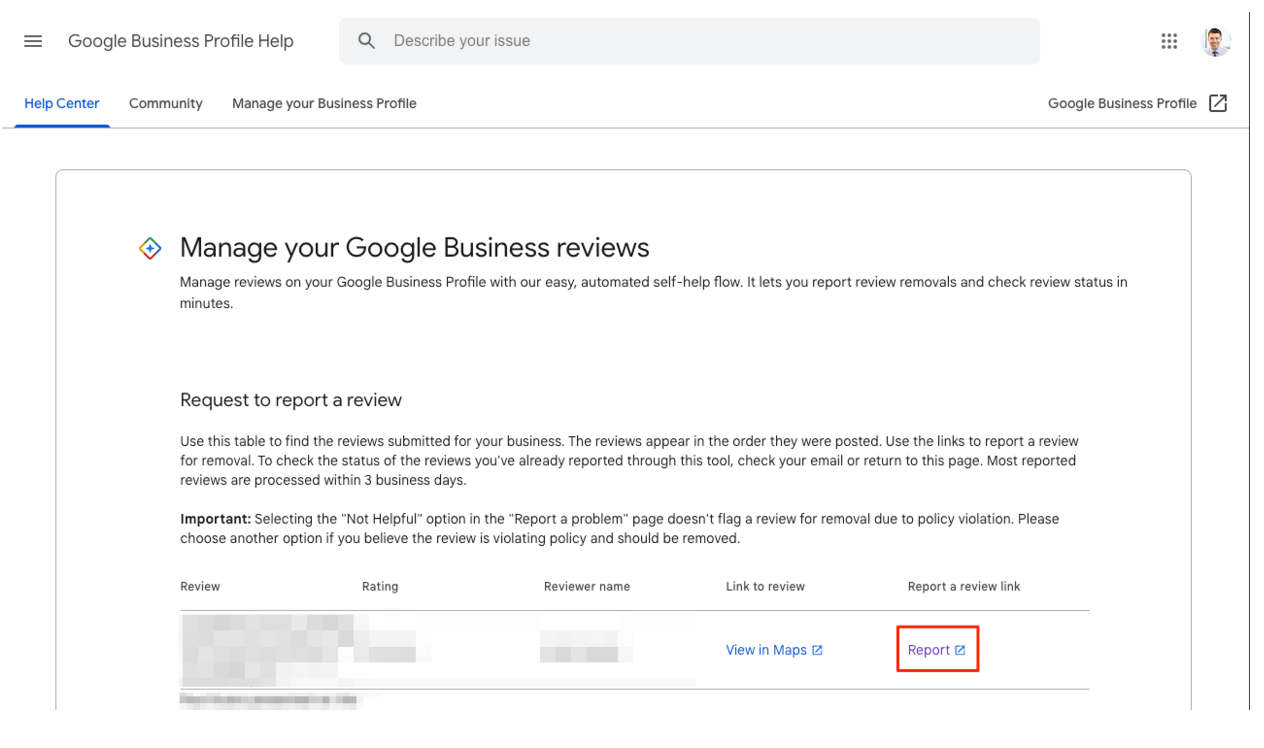Click the Report link
This screenshot has width=1264, height=748.
[929, 650]
